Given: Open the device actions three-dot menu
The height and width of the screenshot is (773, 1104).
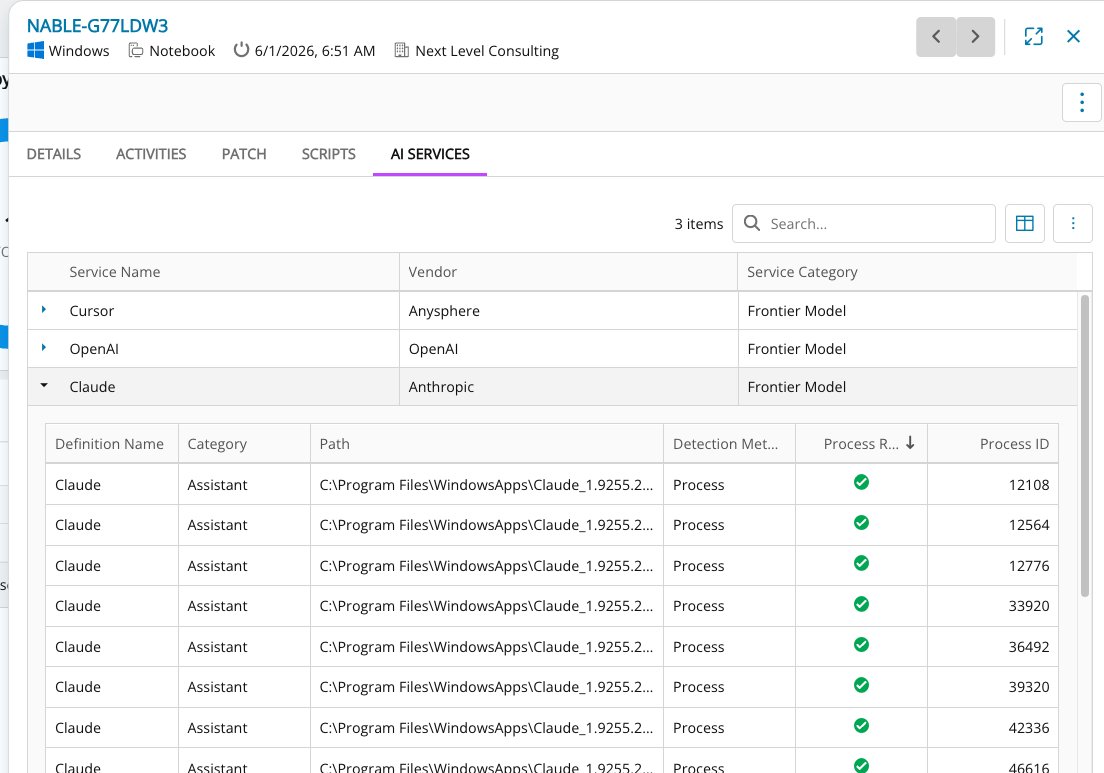Looking at the screenshot, I should pyautogui.click(x=1081, y=103).
